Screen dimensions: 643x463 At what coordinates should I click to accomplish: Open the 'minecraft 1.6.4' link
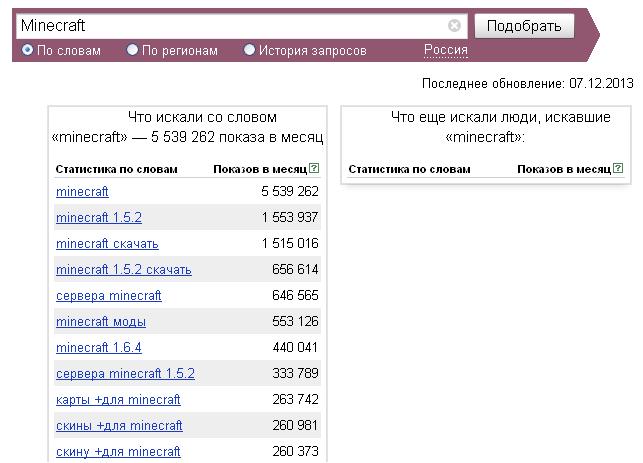point(99,347)
